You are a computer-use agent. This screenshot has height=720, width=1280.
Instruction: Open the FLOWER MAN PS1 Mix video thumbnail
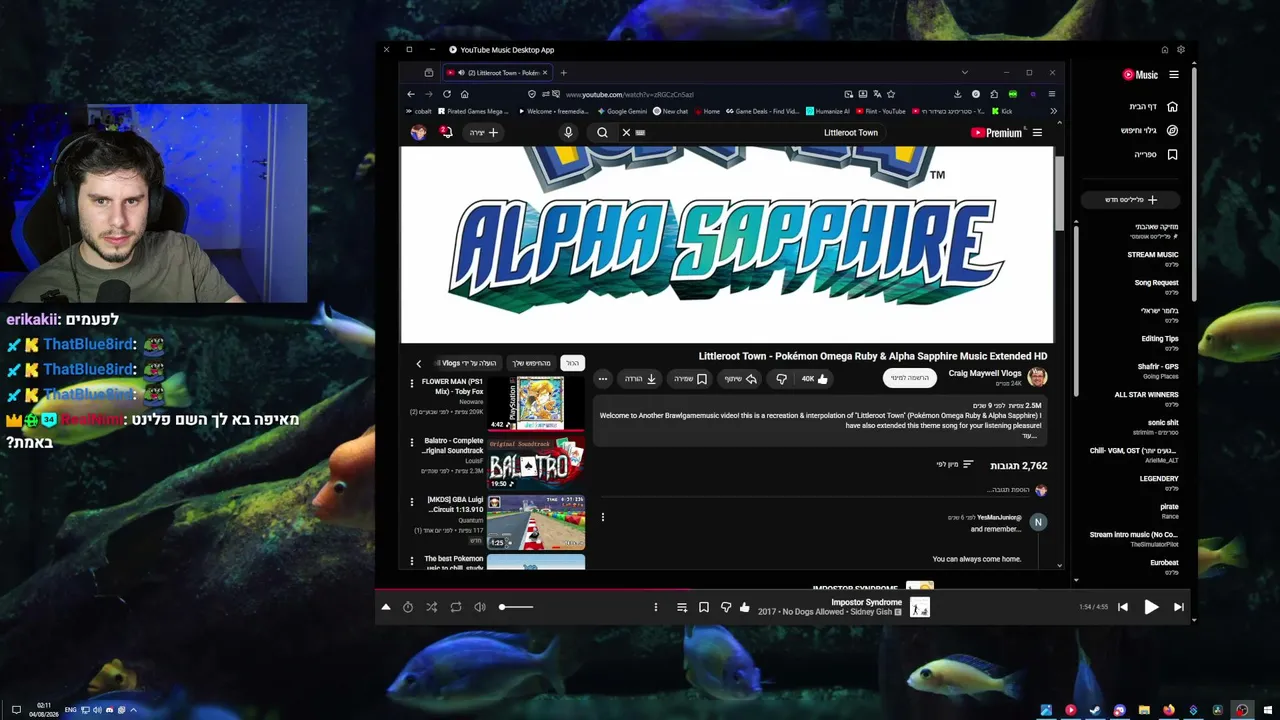click(x=536, y=403)
